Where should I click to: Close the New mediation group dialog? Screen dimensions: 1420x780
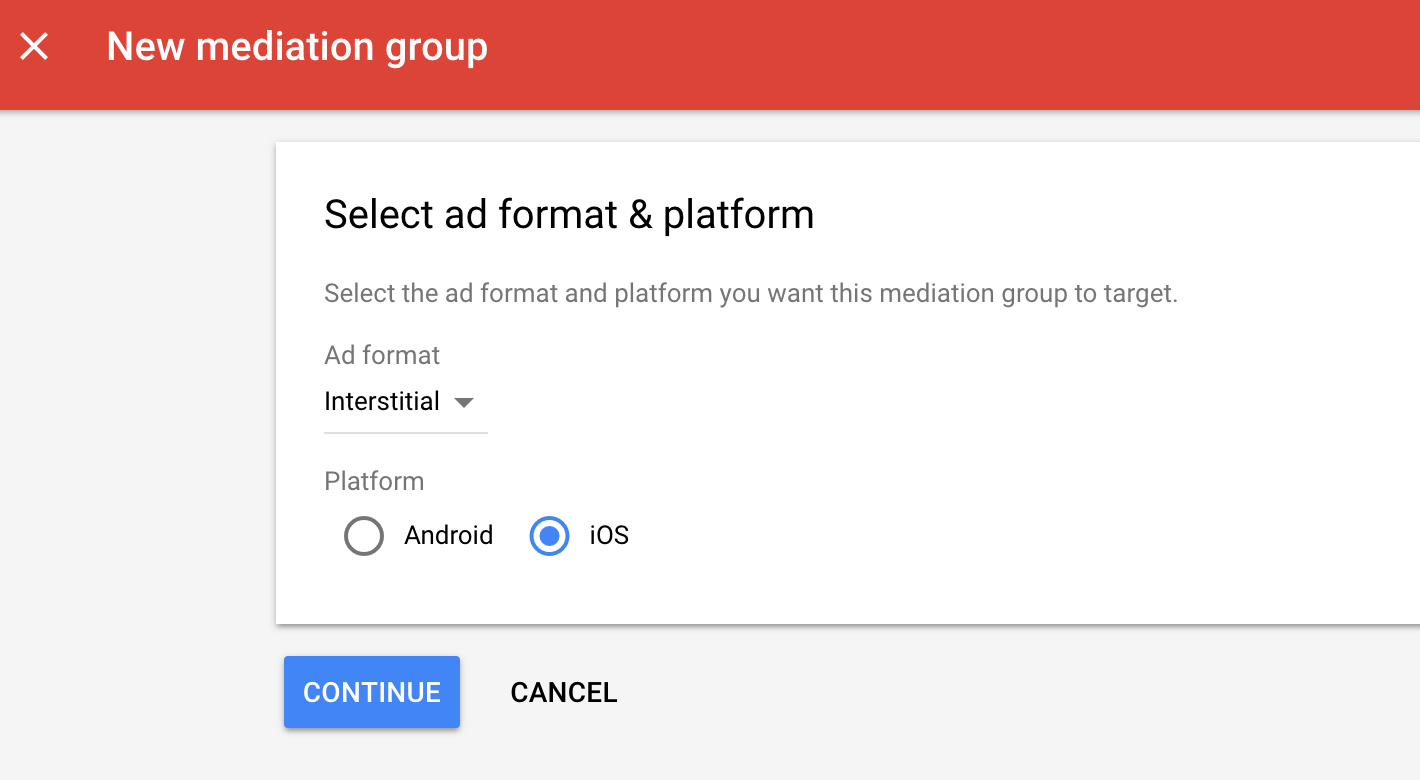(34, 46)
